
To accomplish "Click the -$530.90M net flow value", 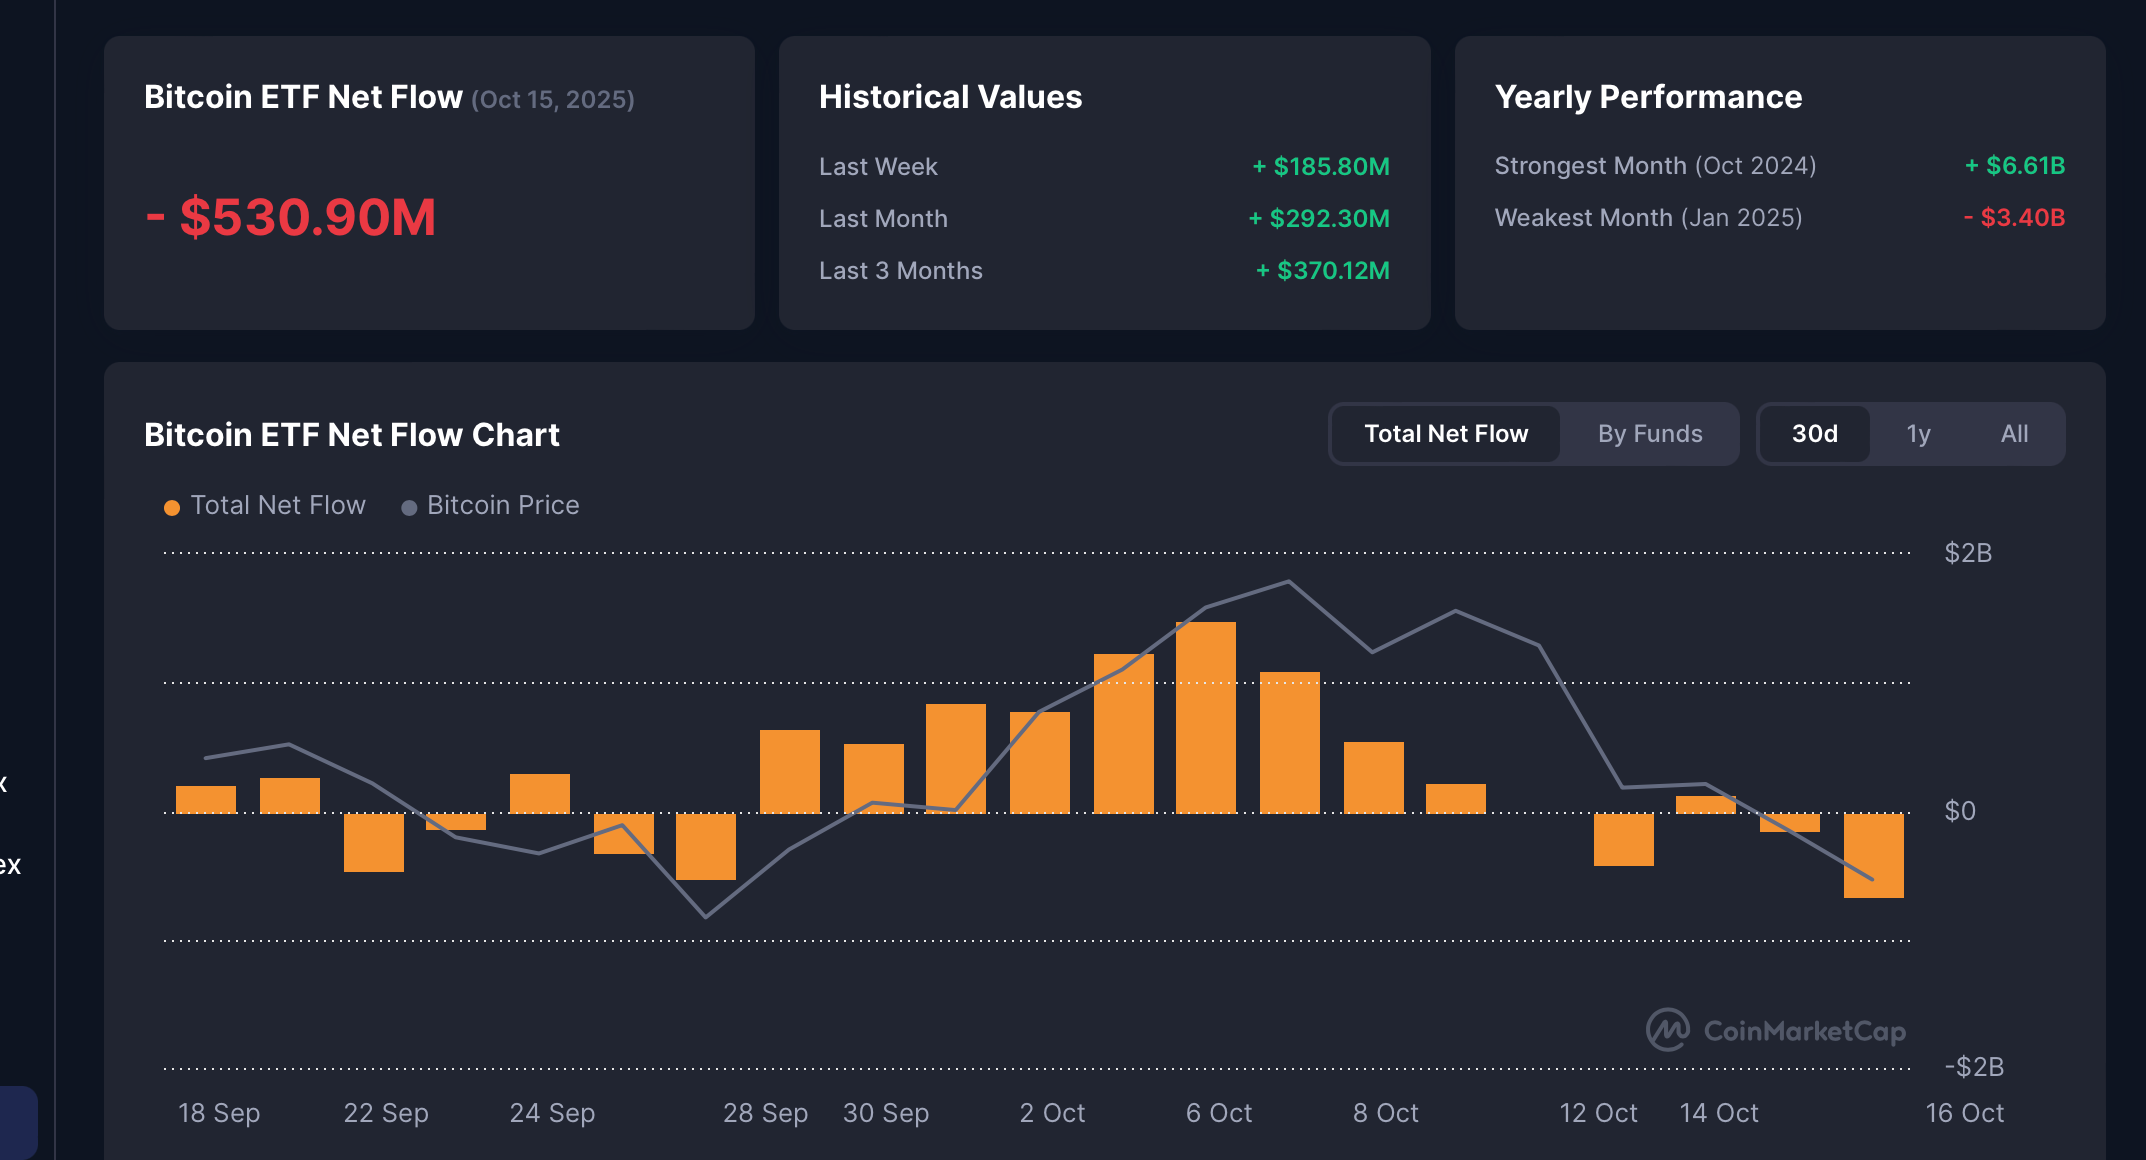I will (x=291, y=217).
